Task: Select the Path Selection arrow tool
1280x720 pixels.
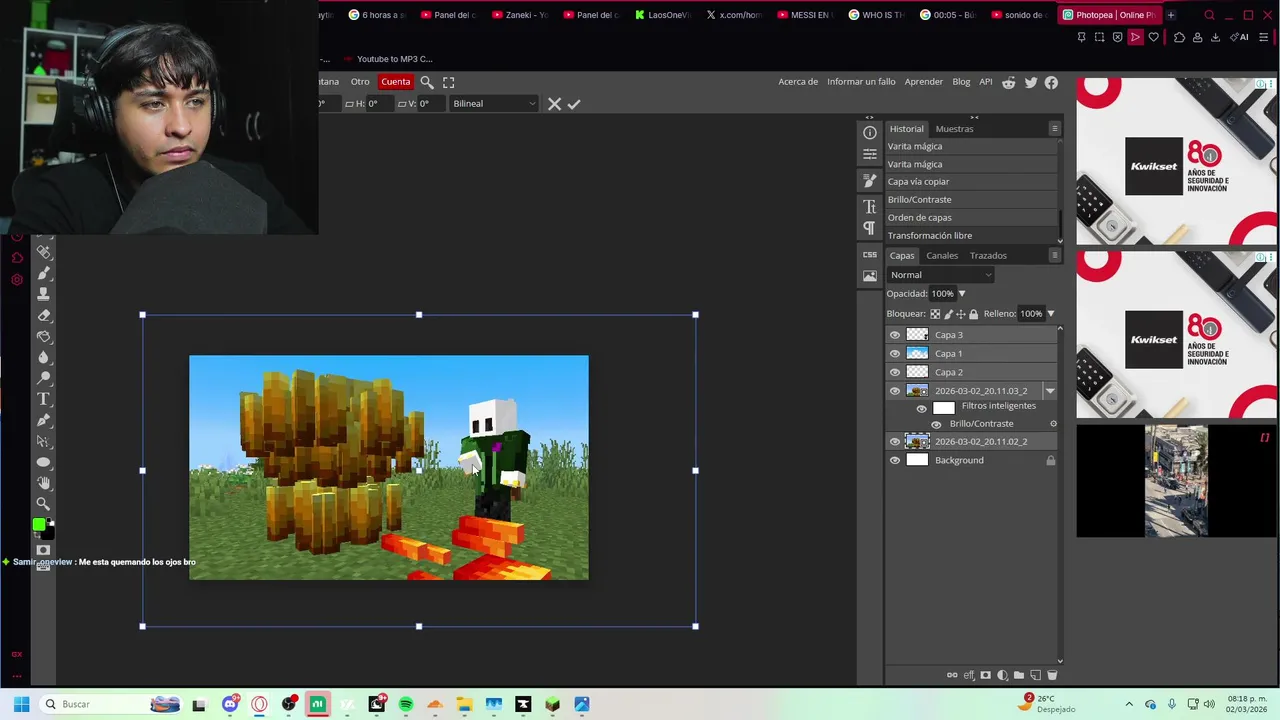Action: [44, 441]
